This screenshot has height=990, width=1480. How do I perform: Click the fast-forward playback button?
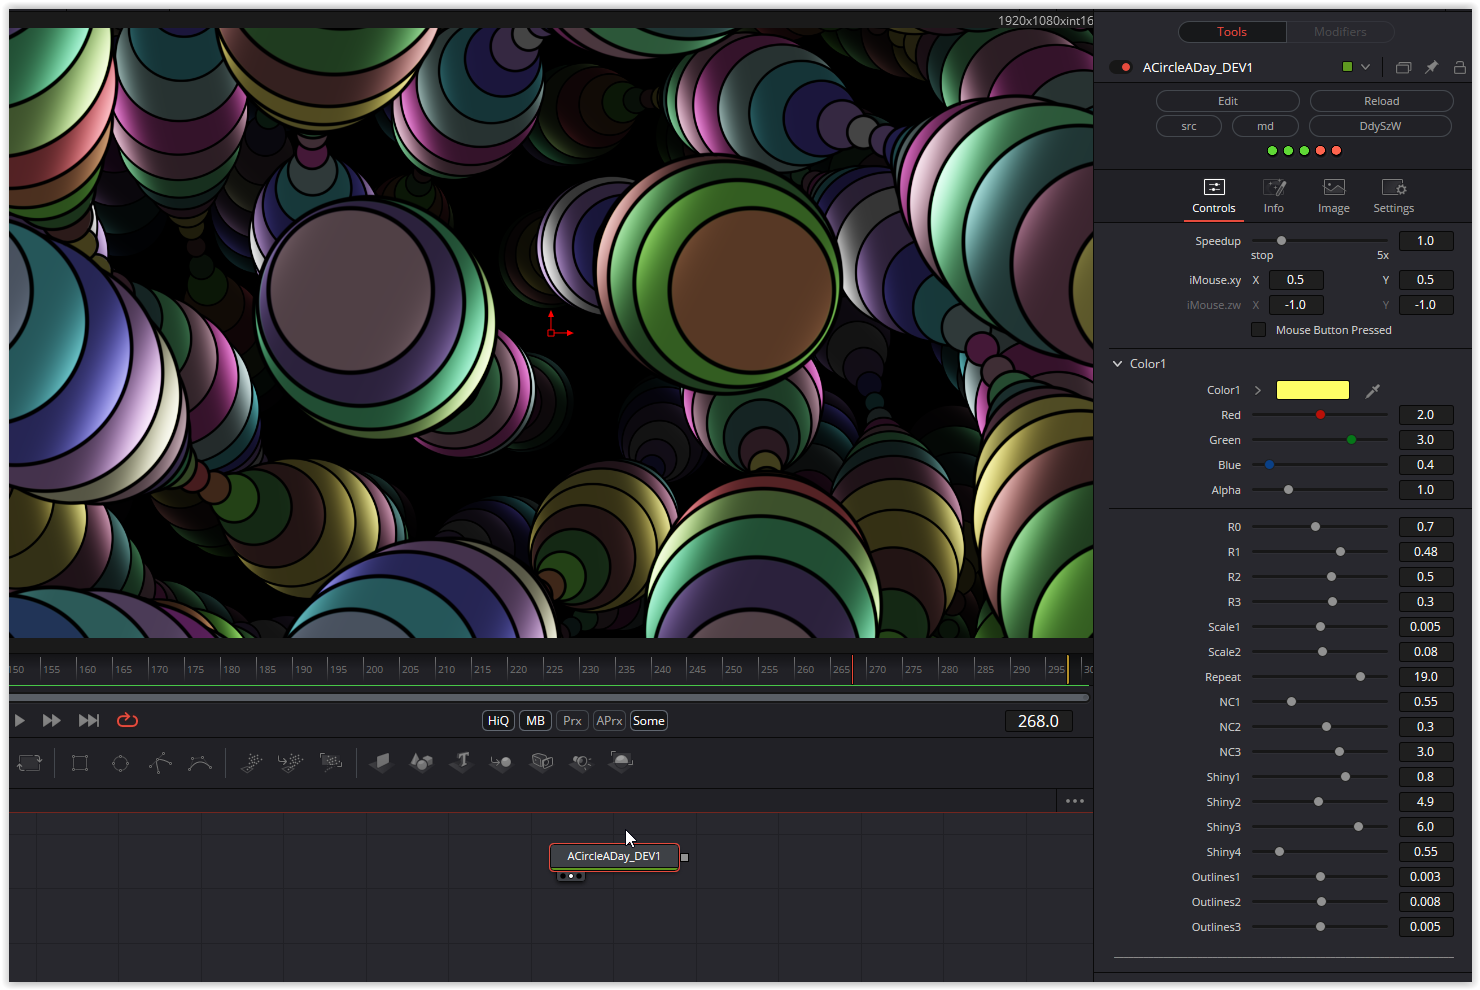pyautogui.click(x=52, y=720)
